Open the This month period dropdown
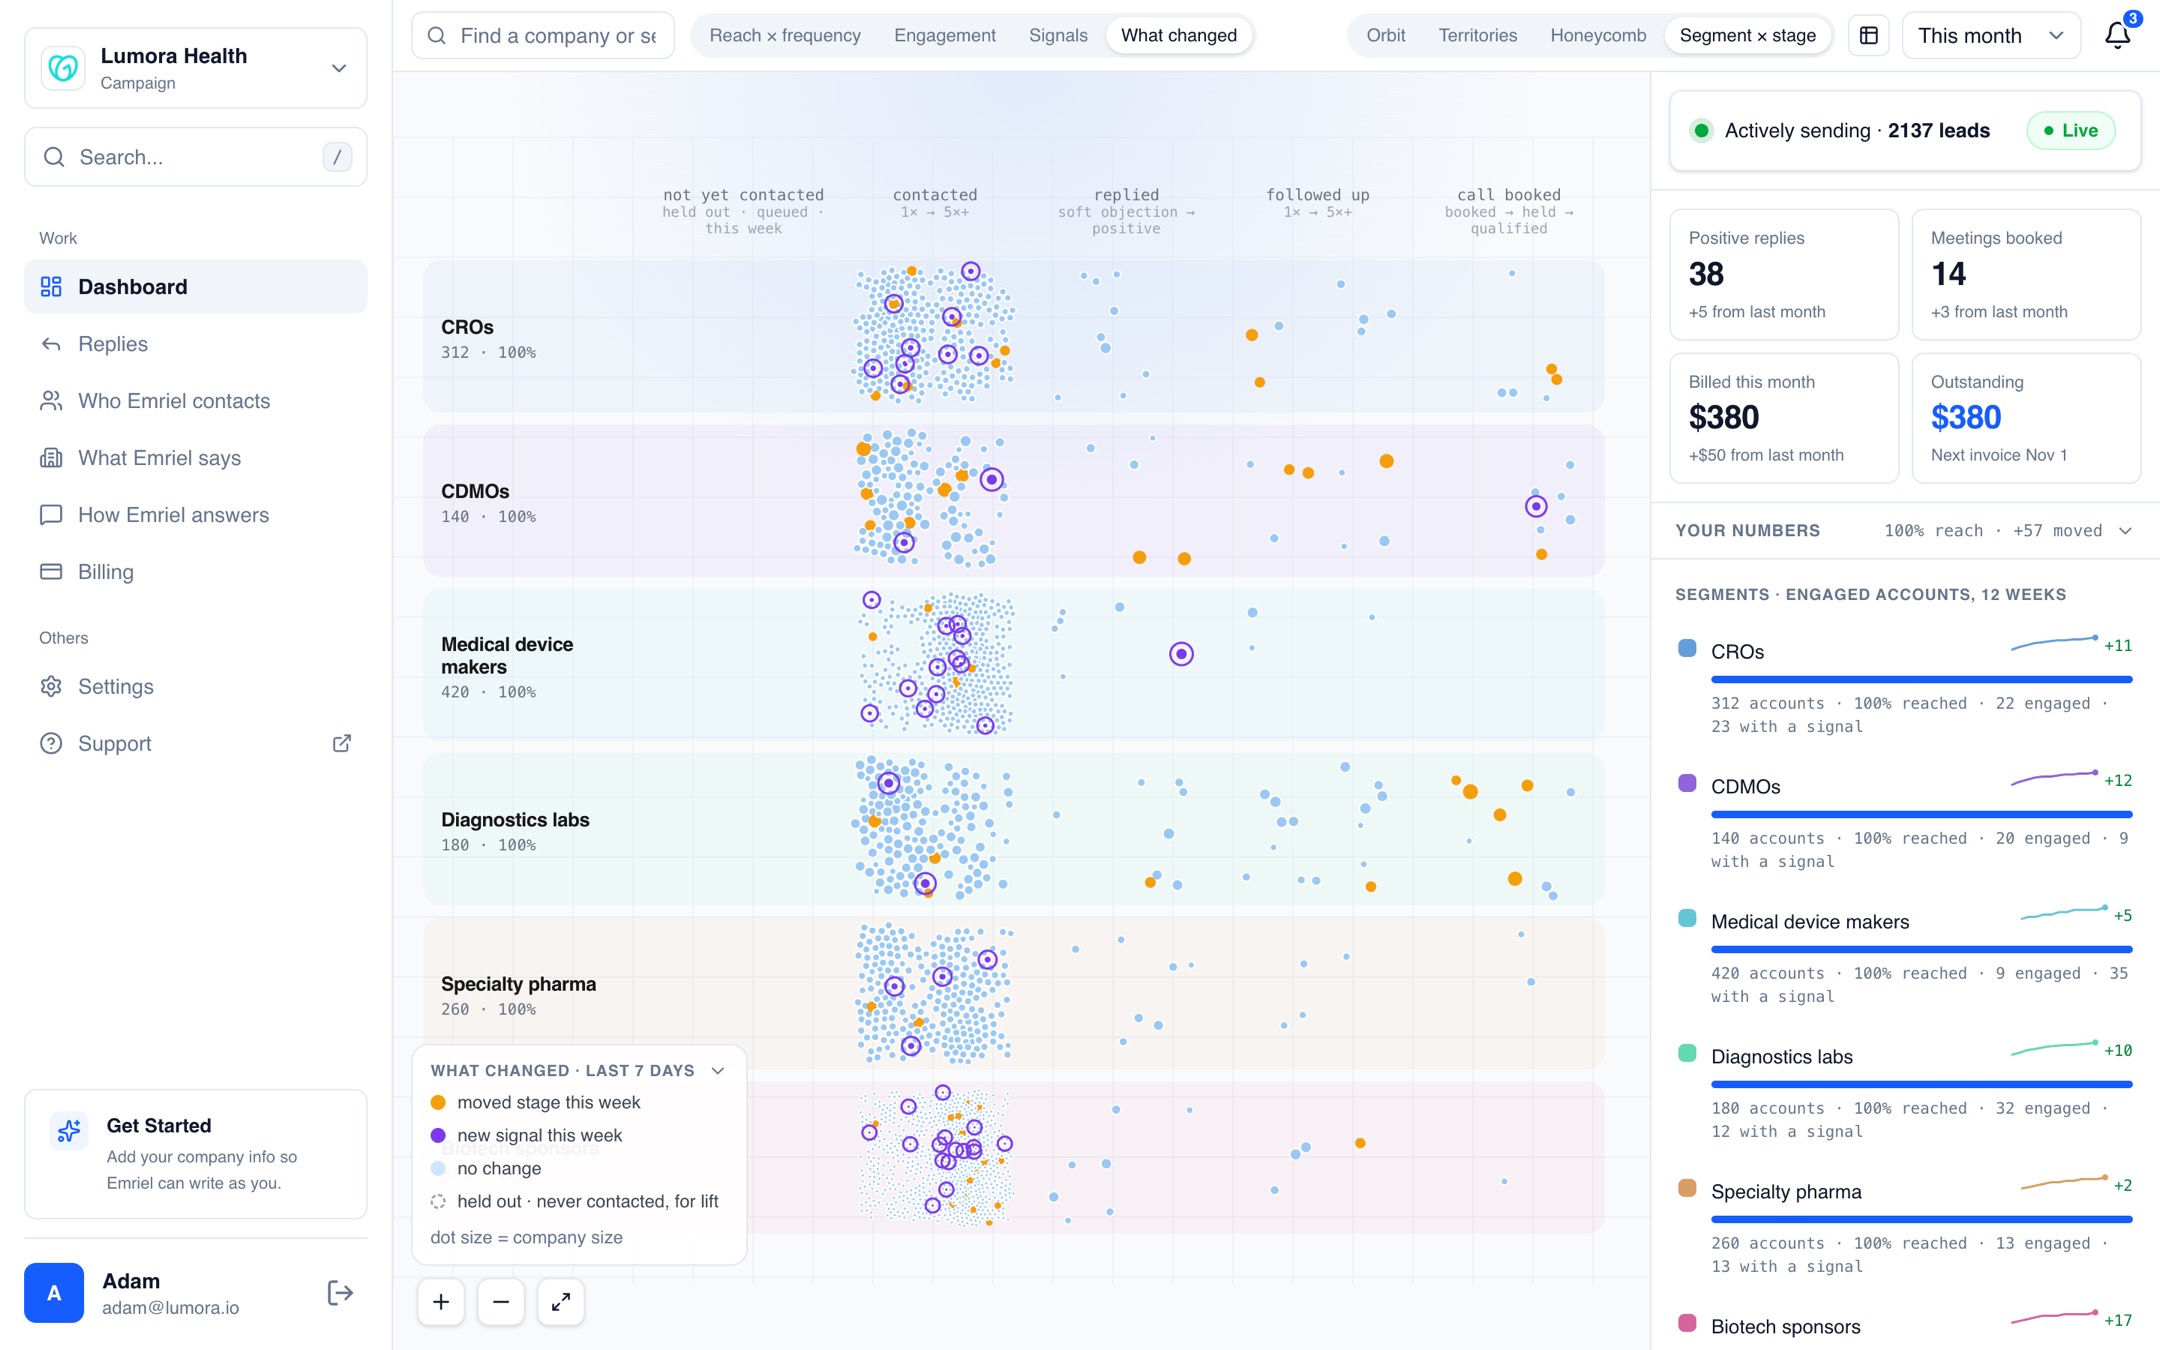2160x1350 pixels. point(1991,35)
